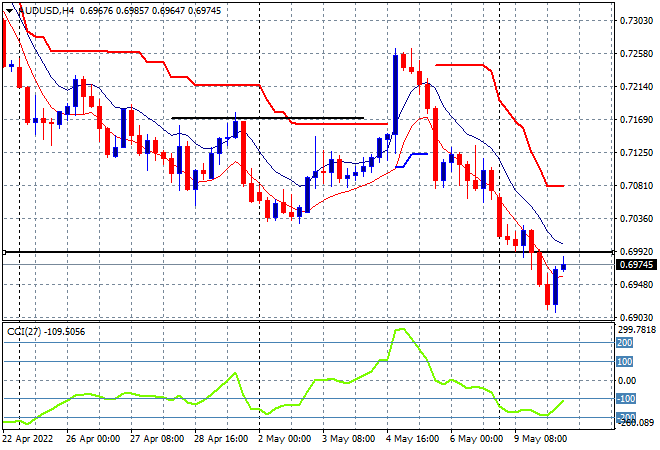The image size is (660, 450).
Task: Click the 9 May 08:00 time label
Action: tap(540, 439)
